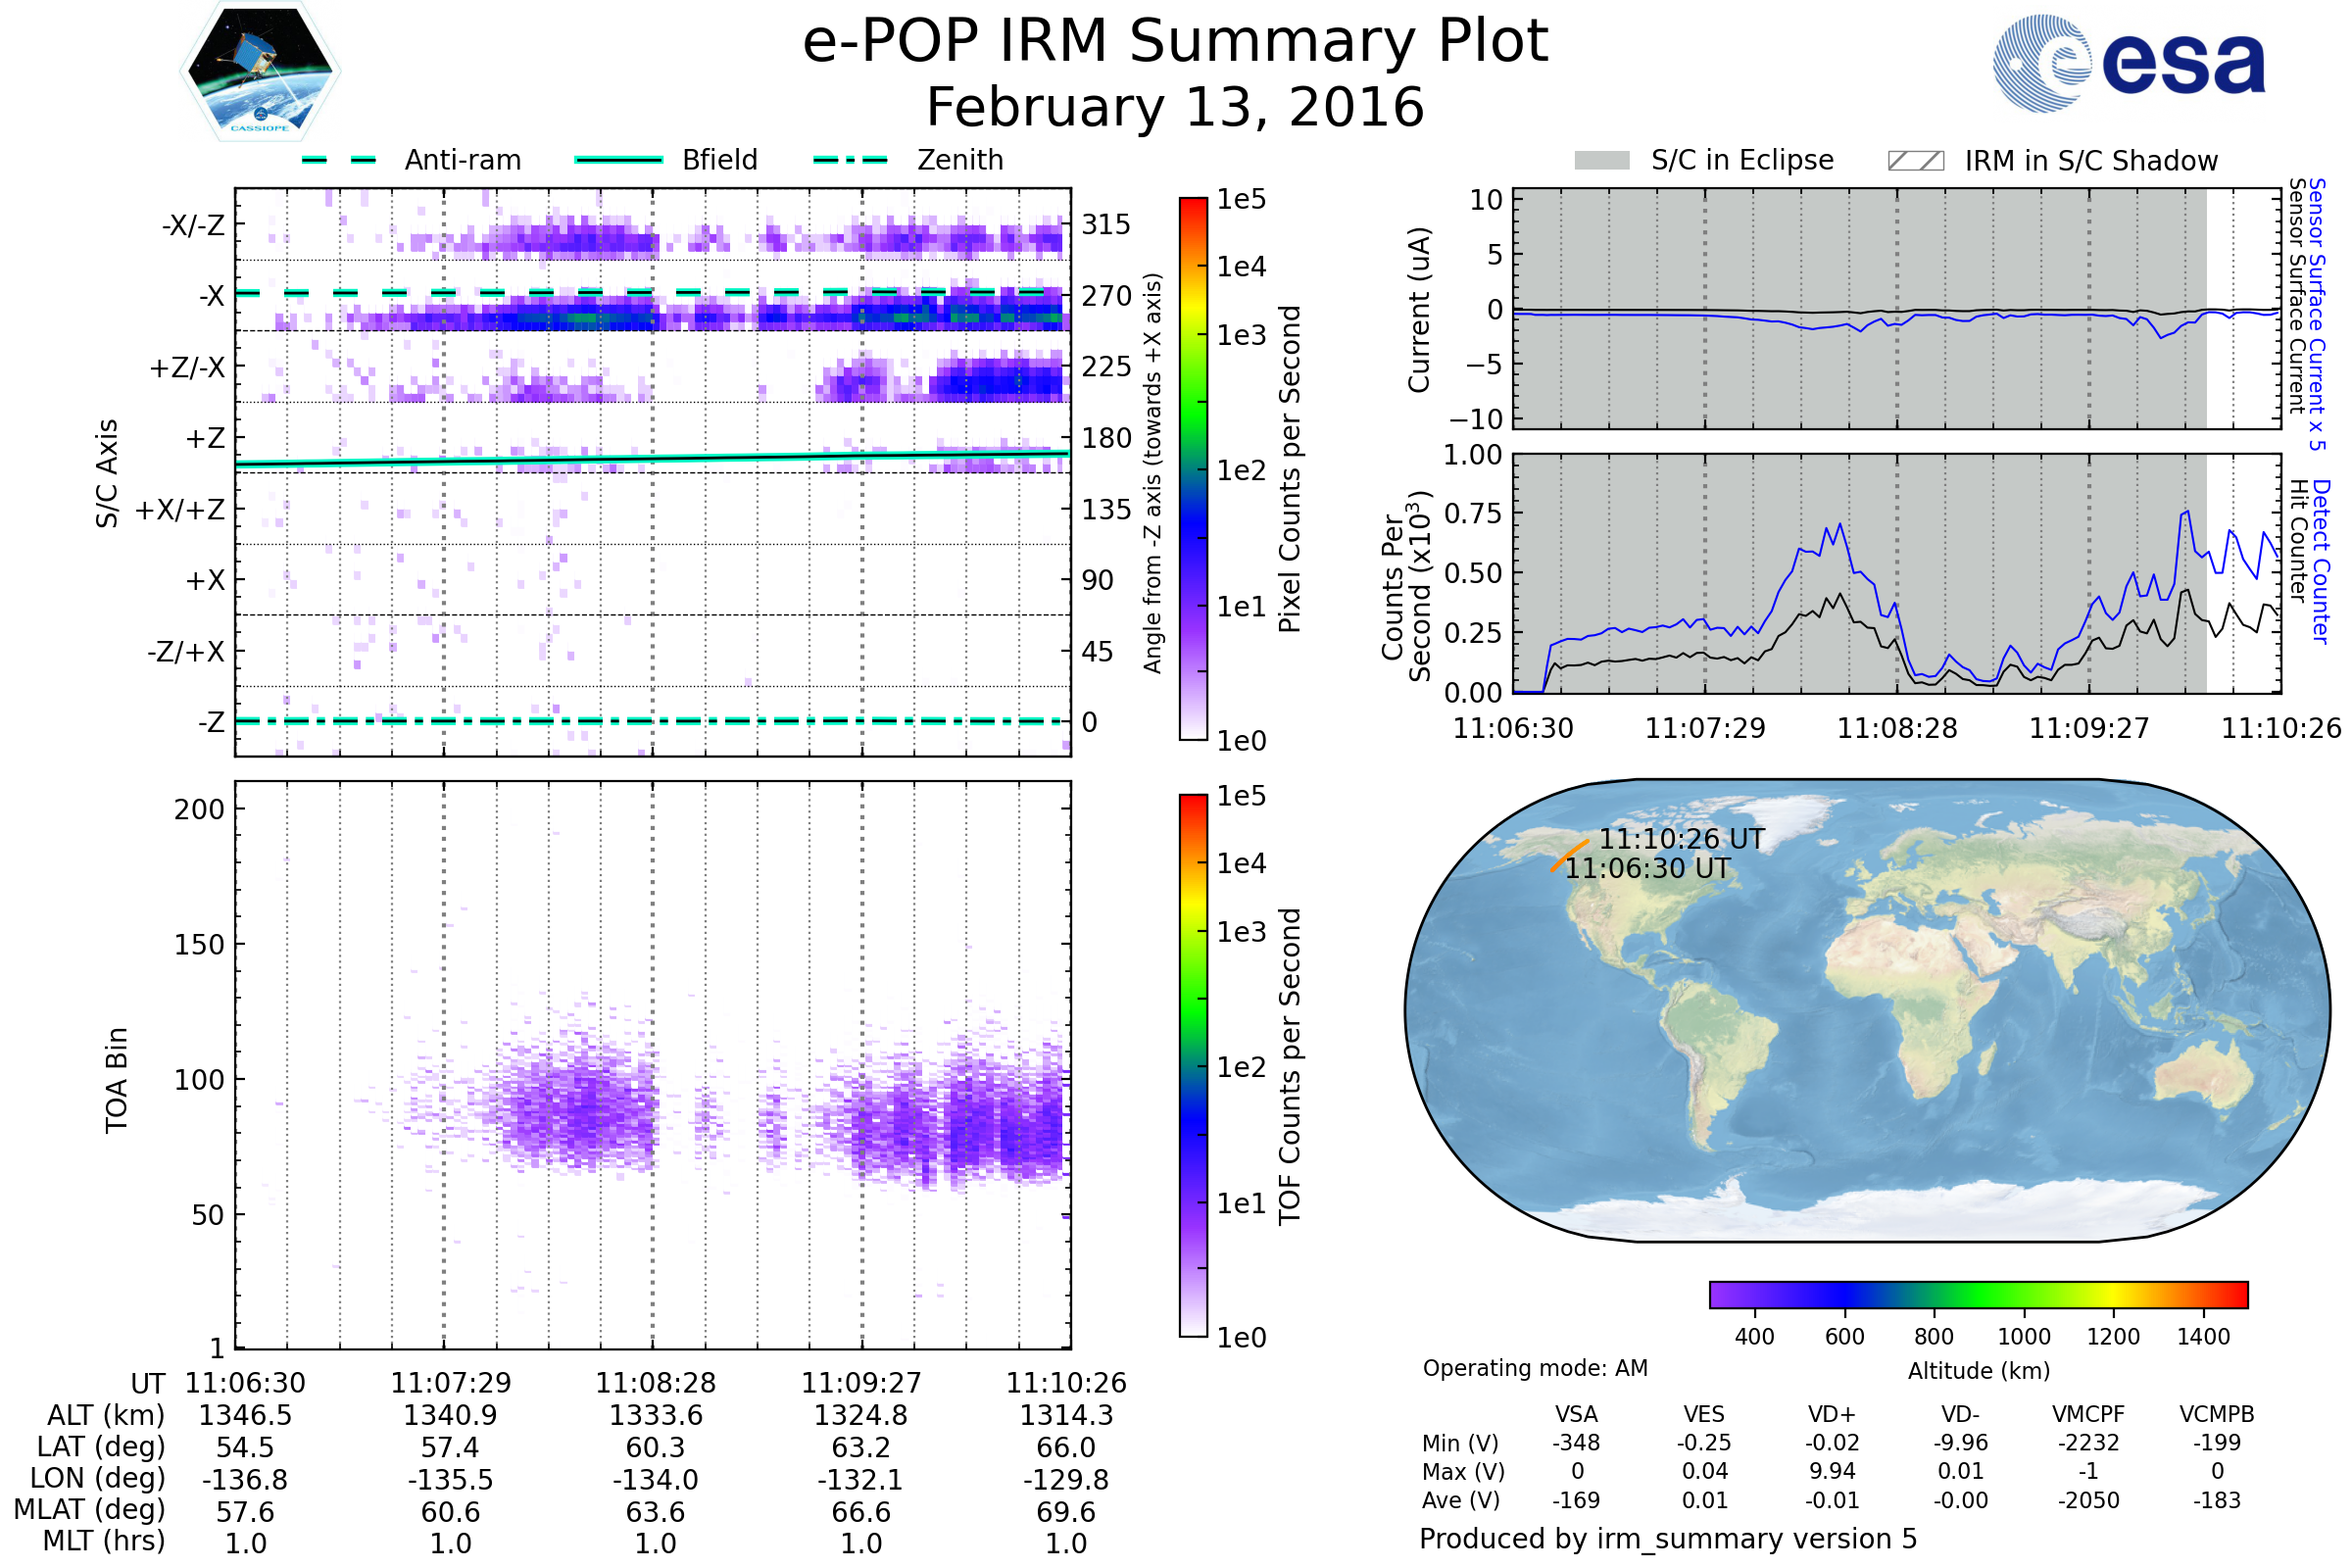Click the e-POP IRM Summary Plot title
The image size is (2352, 1568).
click(1175, 42)
